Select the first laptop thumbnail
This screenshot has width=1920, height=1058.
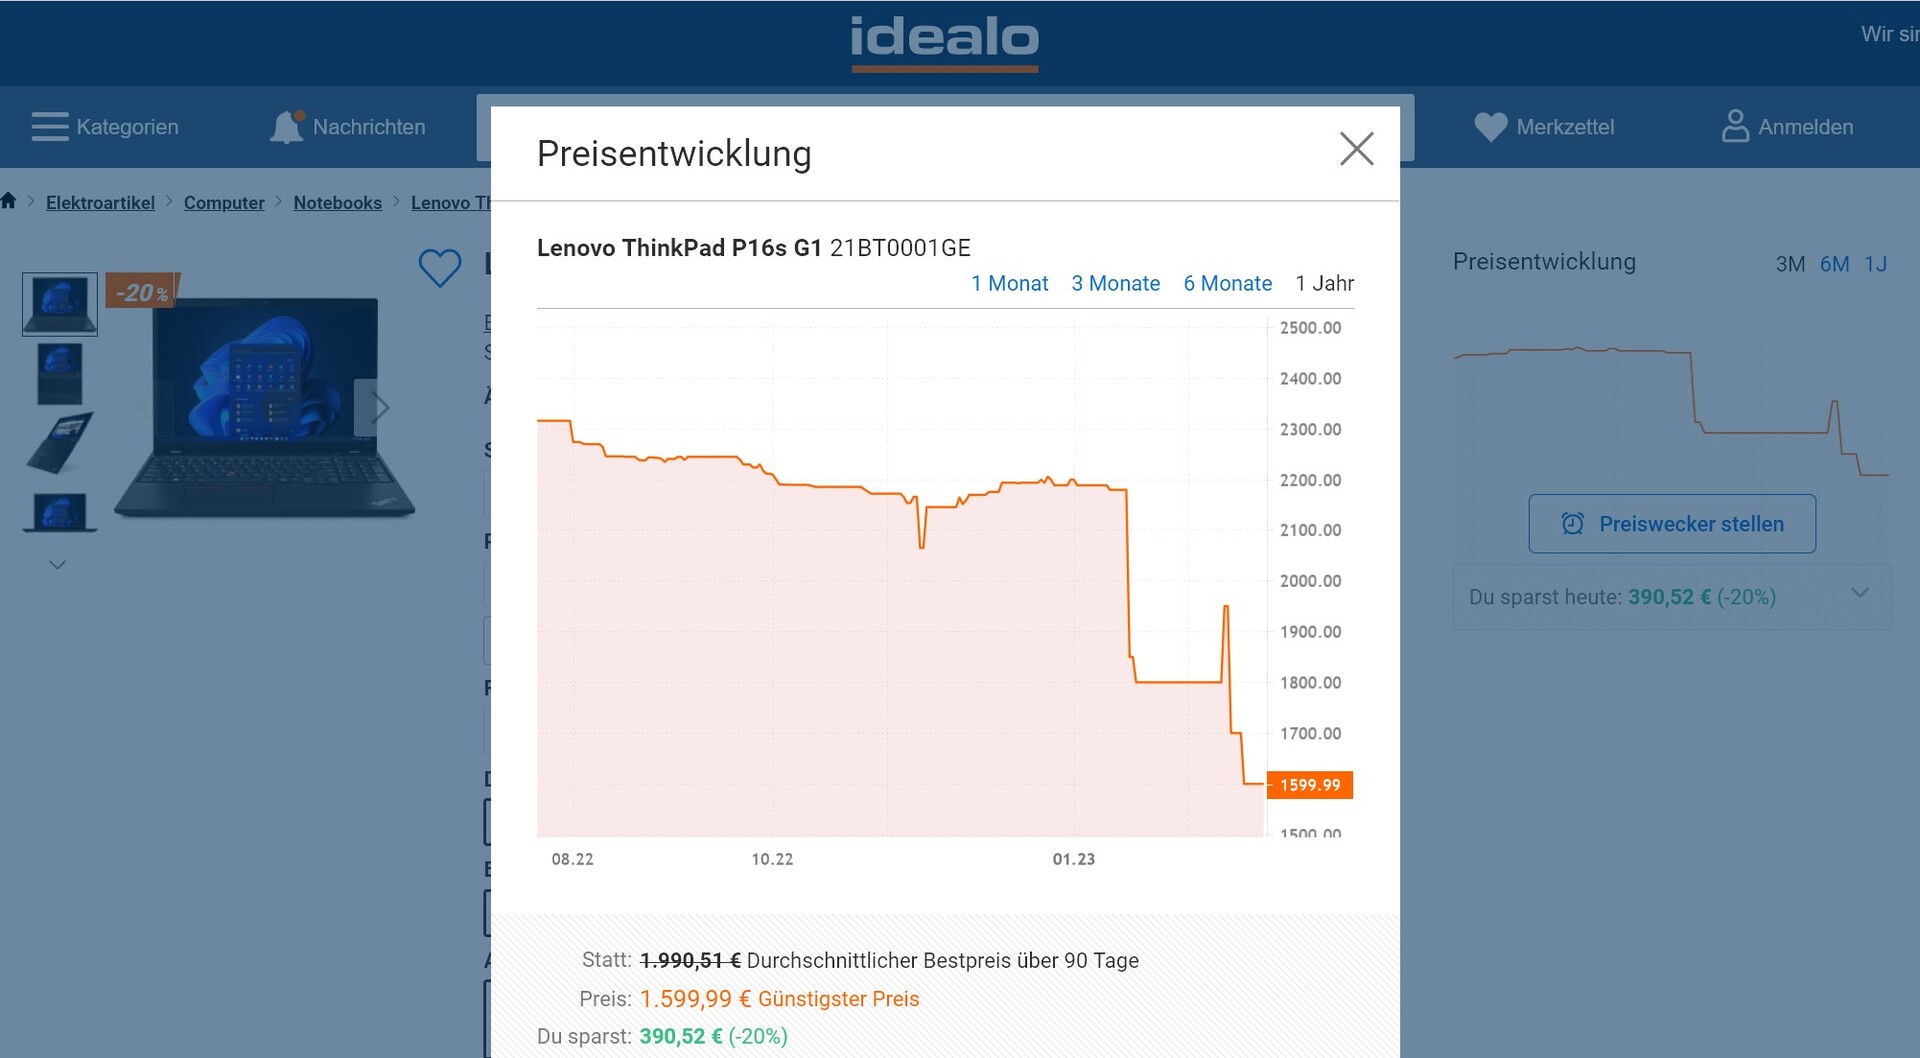coord(60,303)
